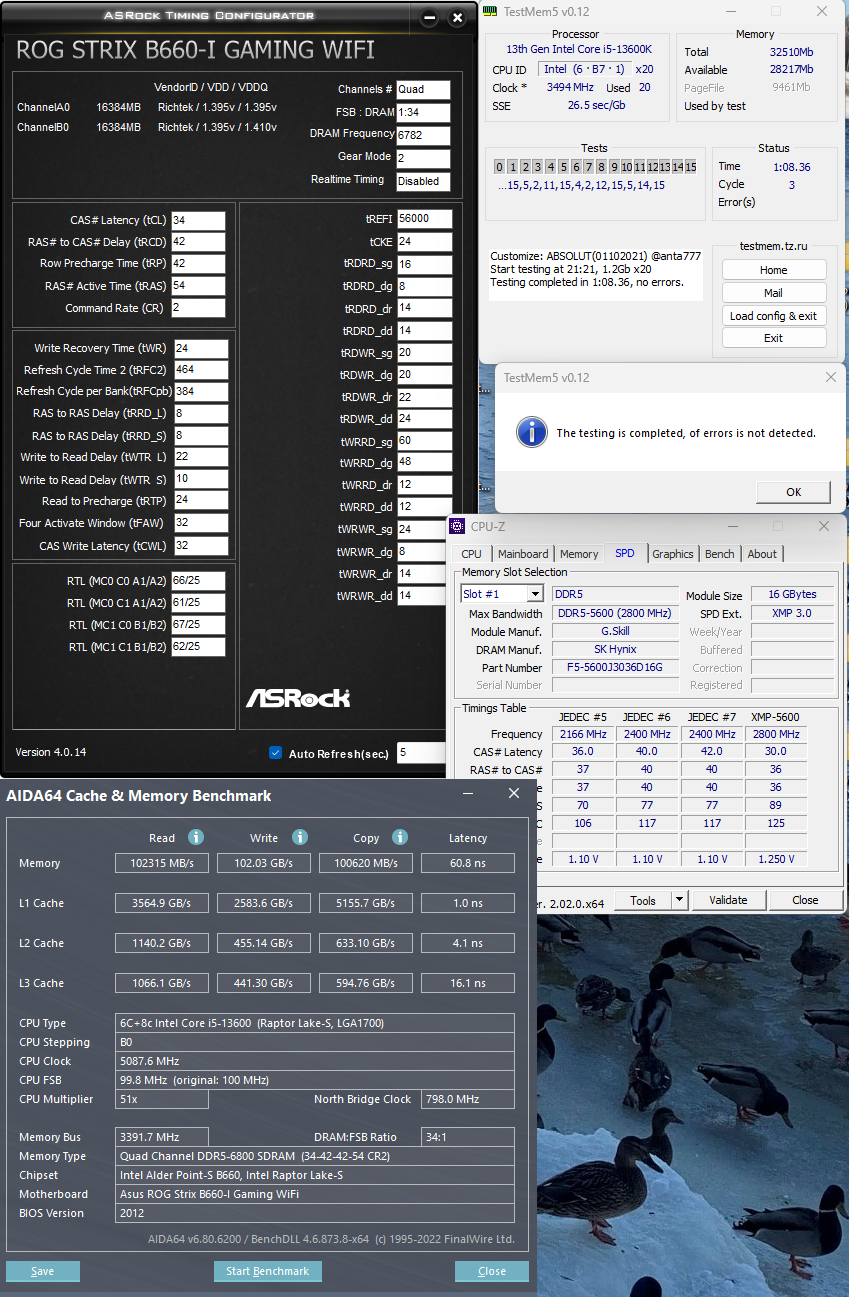Click the Row Precharge Time (tRP) field
Image resolution: width=849 pixels, height=1297 pixels.
(x=198, y=264)
